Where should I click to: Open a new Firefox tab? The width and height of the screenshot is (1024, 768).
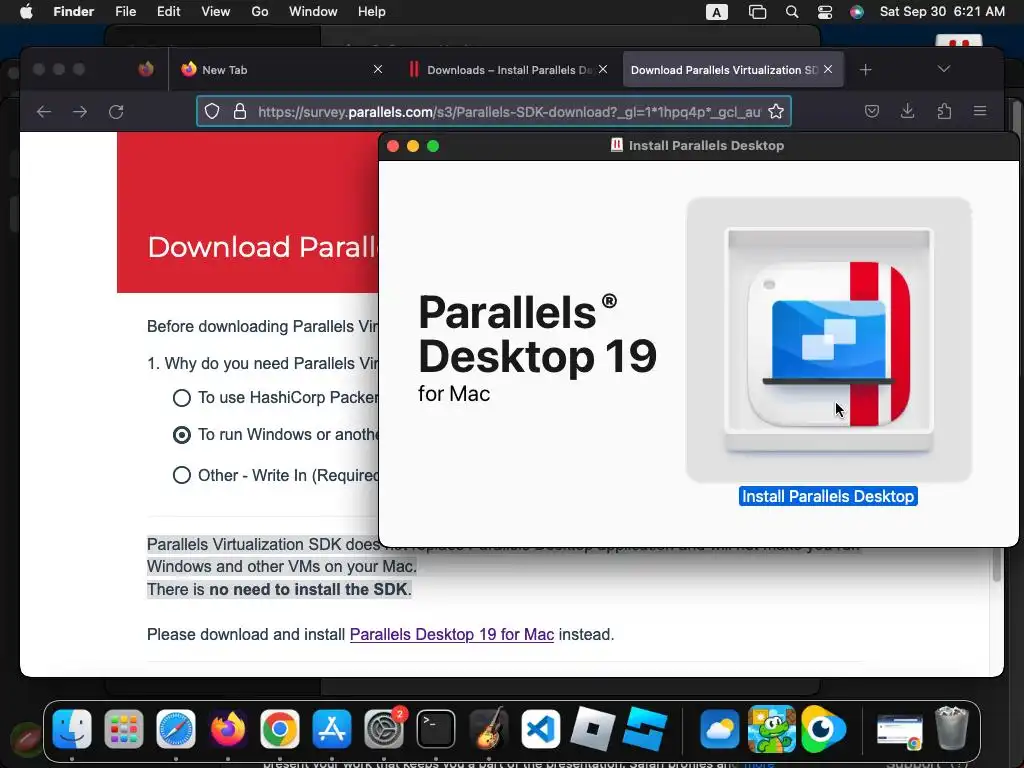(865, 70)
